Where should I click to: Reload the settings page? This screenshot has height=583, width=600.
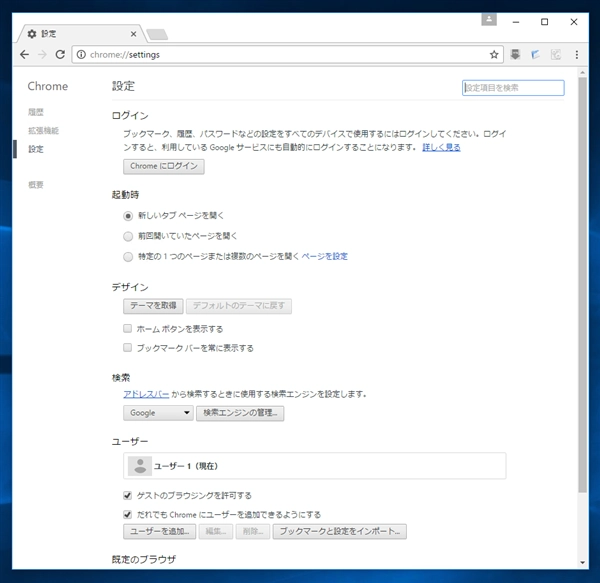pyautogui.click(x=60, y=55)
